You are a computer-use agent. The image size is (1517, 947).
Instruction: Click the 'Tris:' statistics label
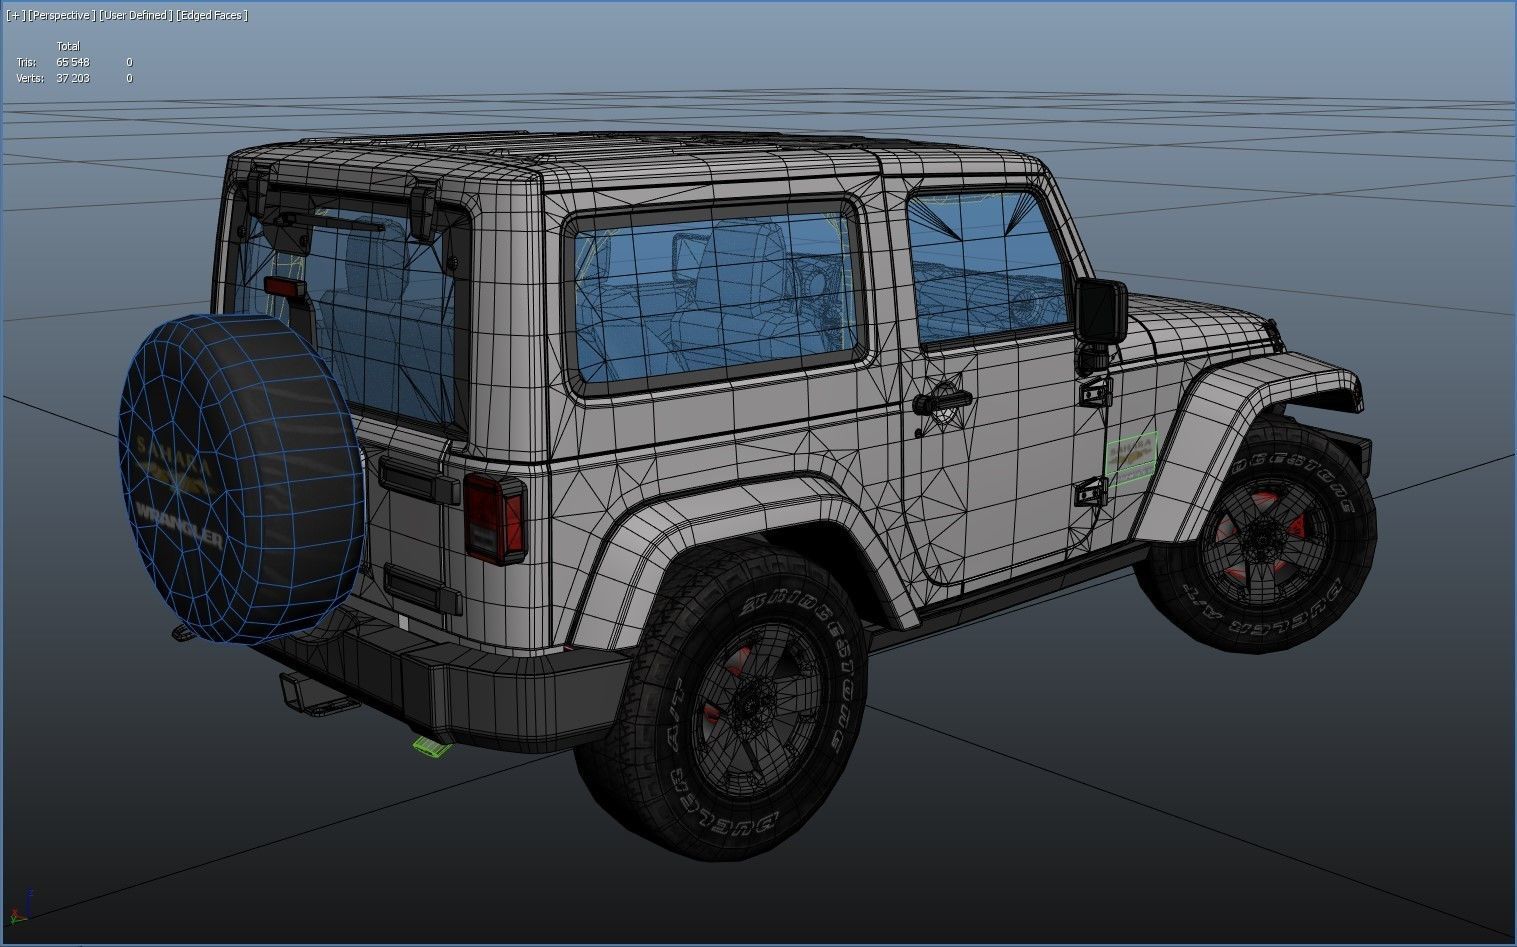(x=26, y=62)
